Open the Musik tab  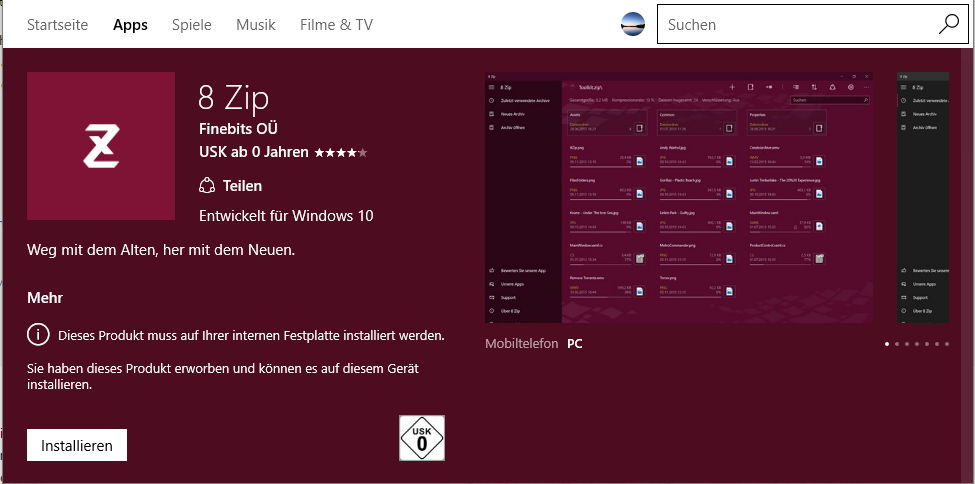pos(256,25)
